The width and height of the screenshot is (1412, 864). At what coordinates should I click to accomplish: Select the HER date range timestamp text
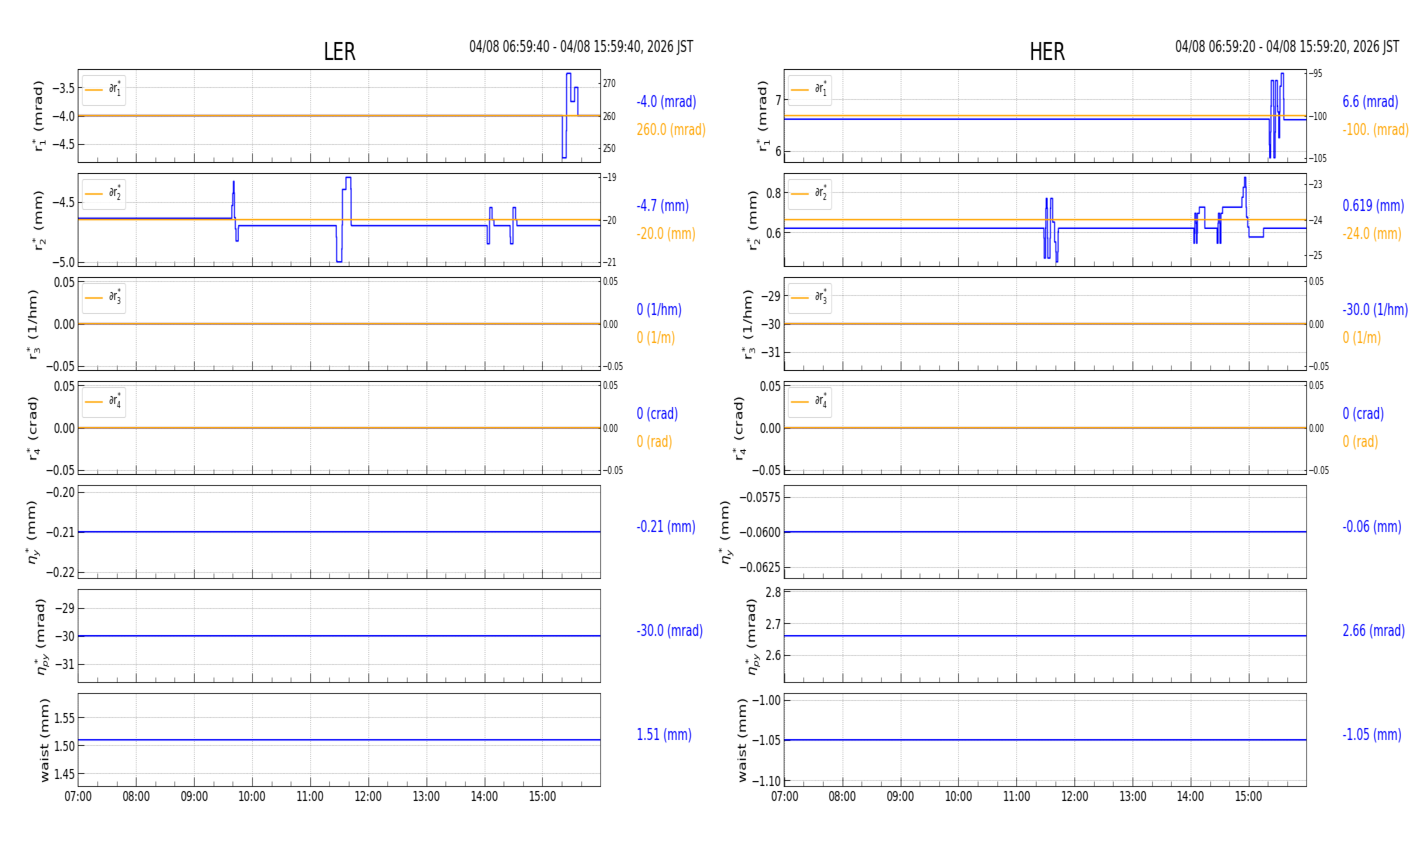(1287, 47)
